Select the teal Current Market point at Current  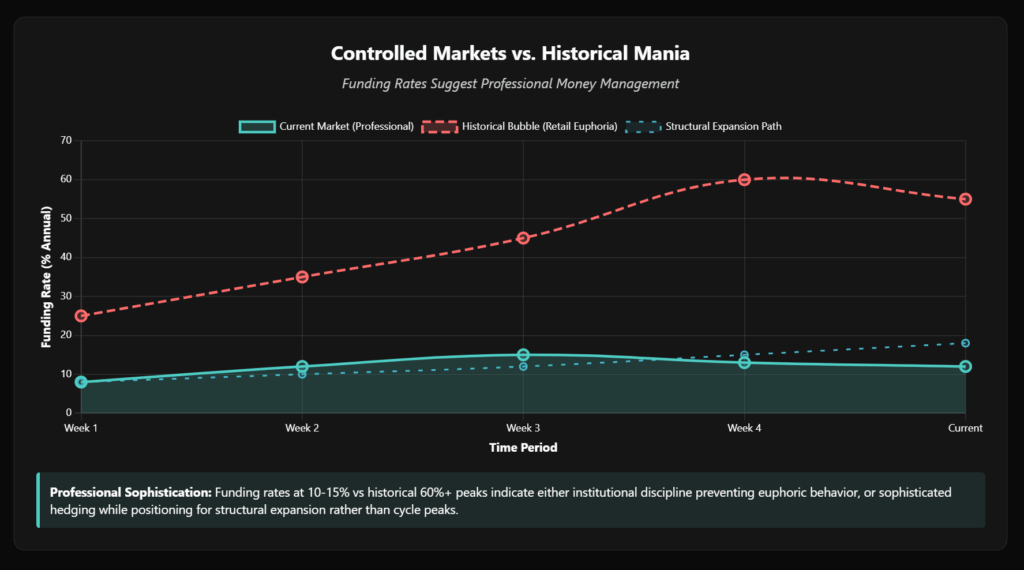tap(965, 367)
